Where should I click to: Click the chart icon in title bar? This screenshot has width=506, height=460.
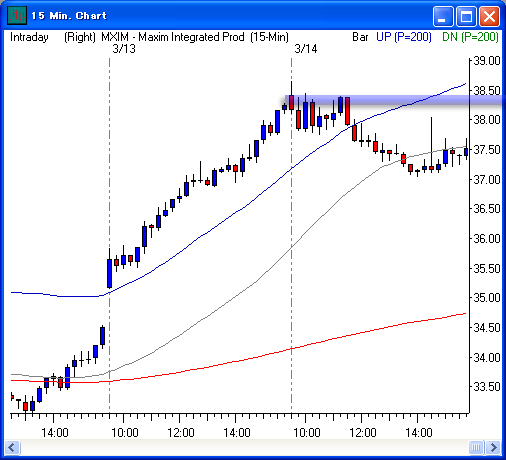click(x=17, y=16)
